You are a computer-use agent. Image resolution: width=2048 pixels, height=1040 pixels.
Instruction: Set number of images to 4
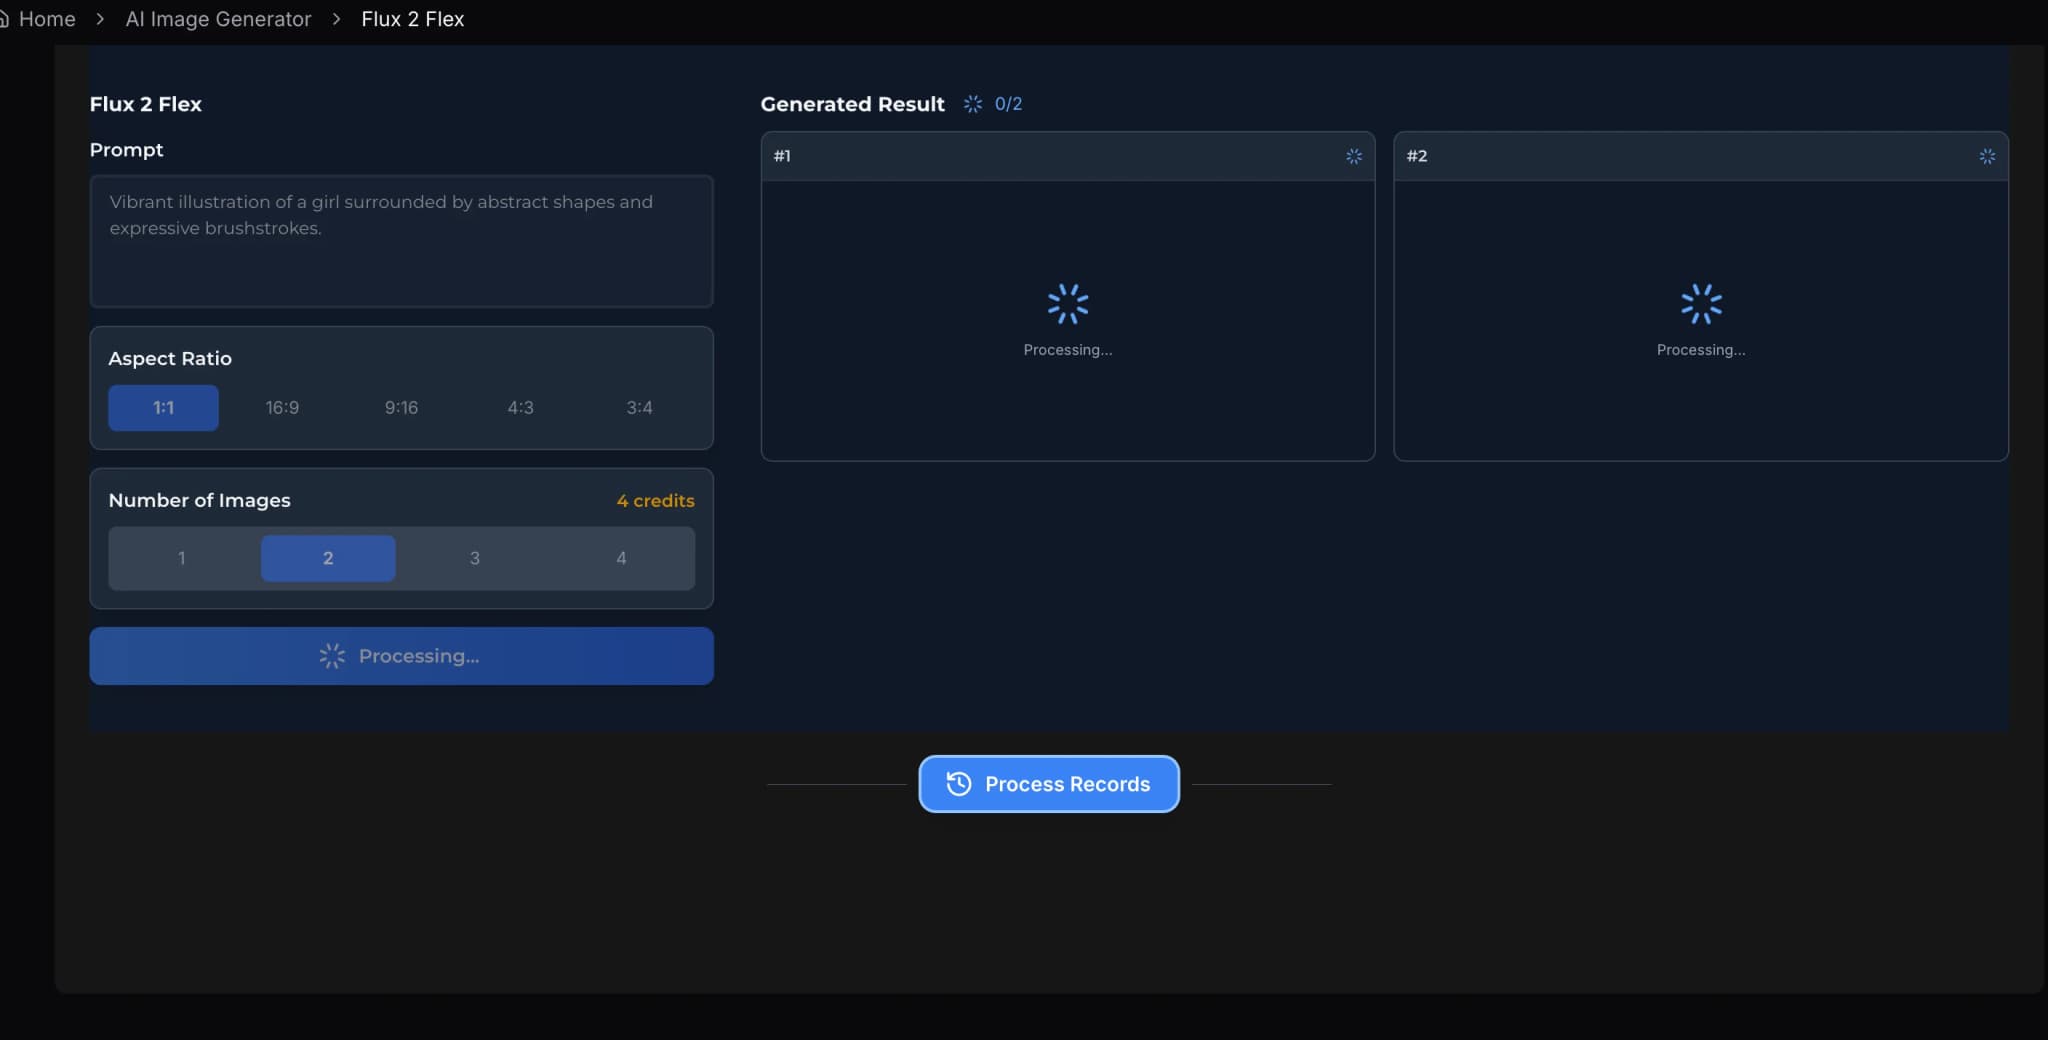pos(621,558)
